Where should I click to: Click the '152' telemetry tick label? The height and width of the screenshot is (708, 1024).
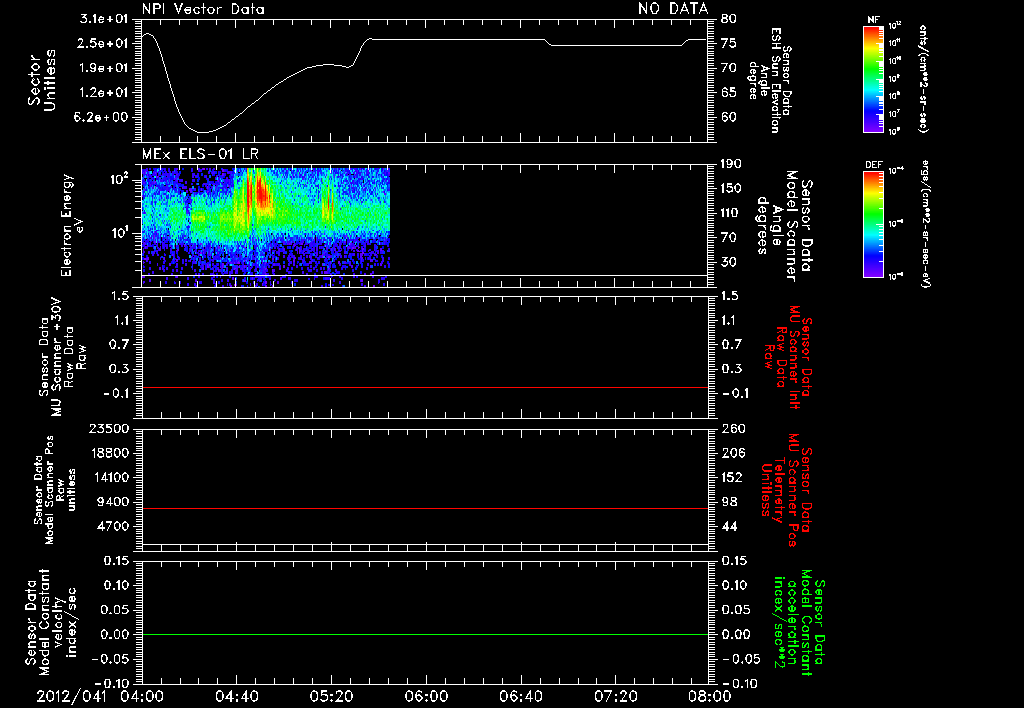(x=732, y=477)
